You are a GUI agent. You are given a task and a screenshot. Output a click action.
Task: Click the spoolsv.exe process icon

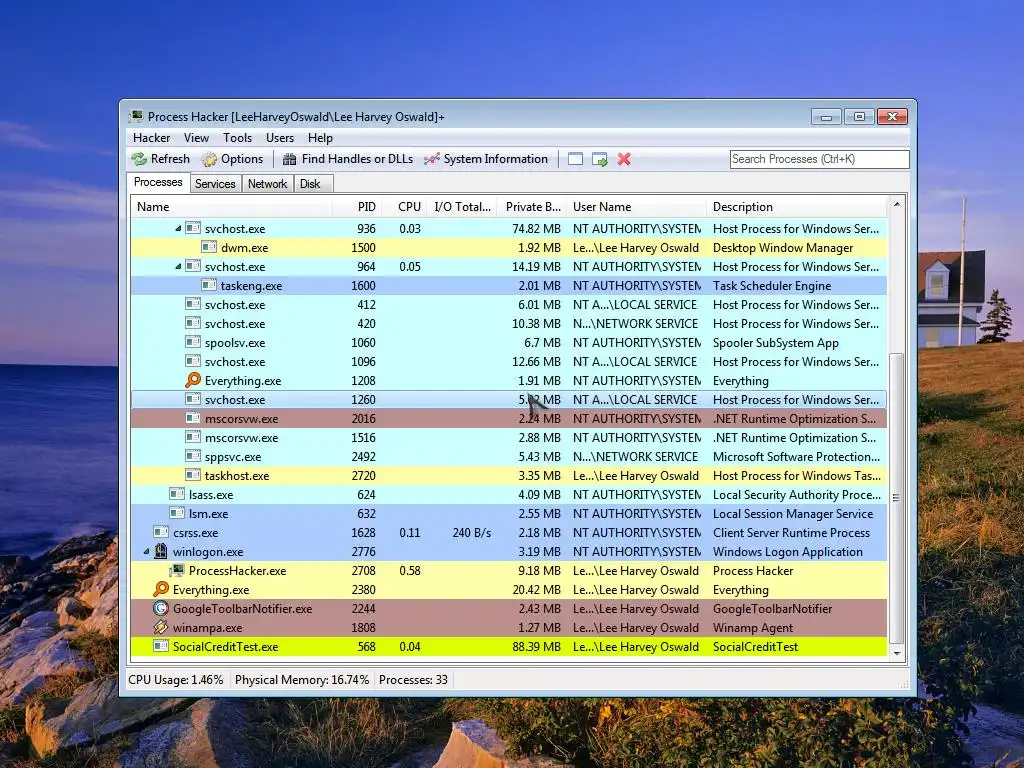(193, 342)
